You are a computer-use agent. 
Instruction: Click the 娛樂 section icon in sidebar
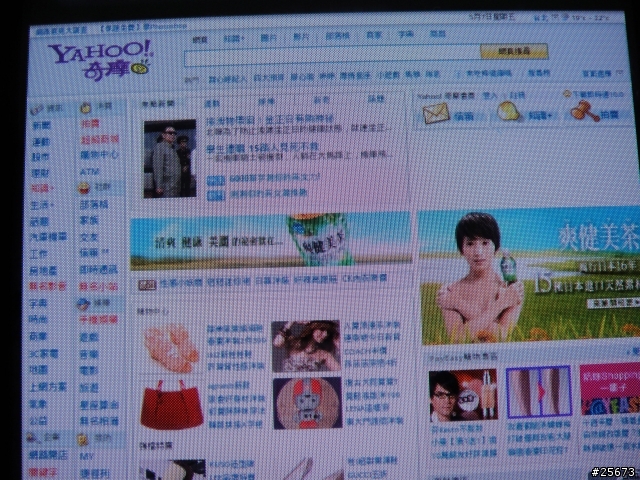[x=83, y=304]
